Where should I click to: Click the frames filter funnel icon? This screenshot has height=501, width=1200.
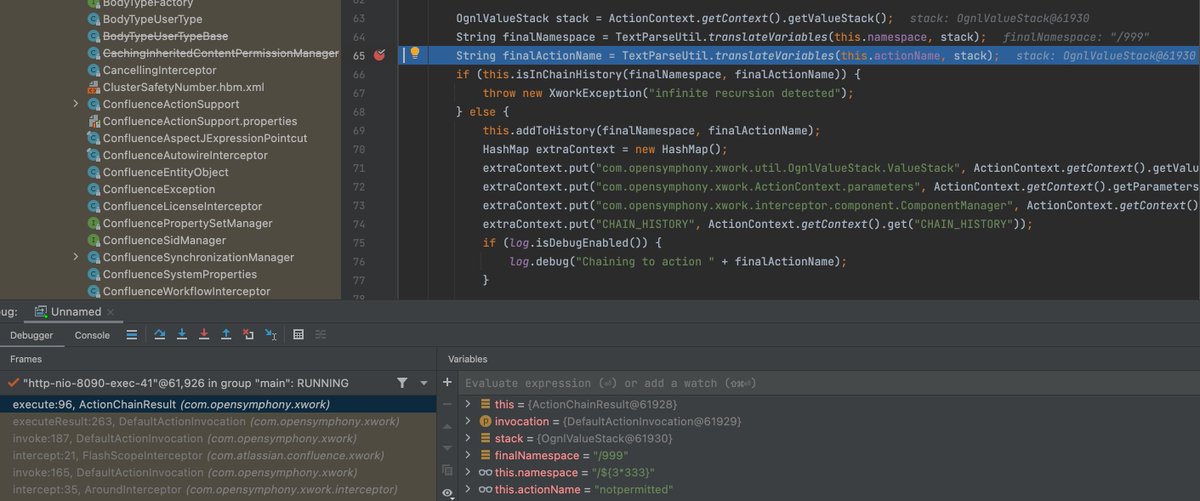click(x=402, y=383)
